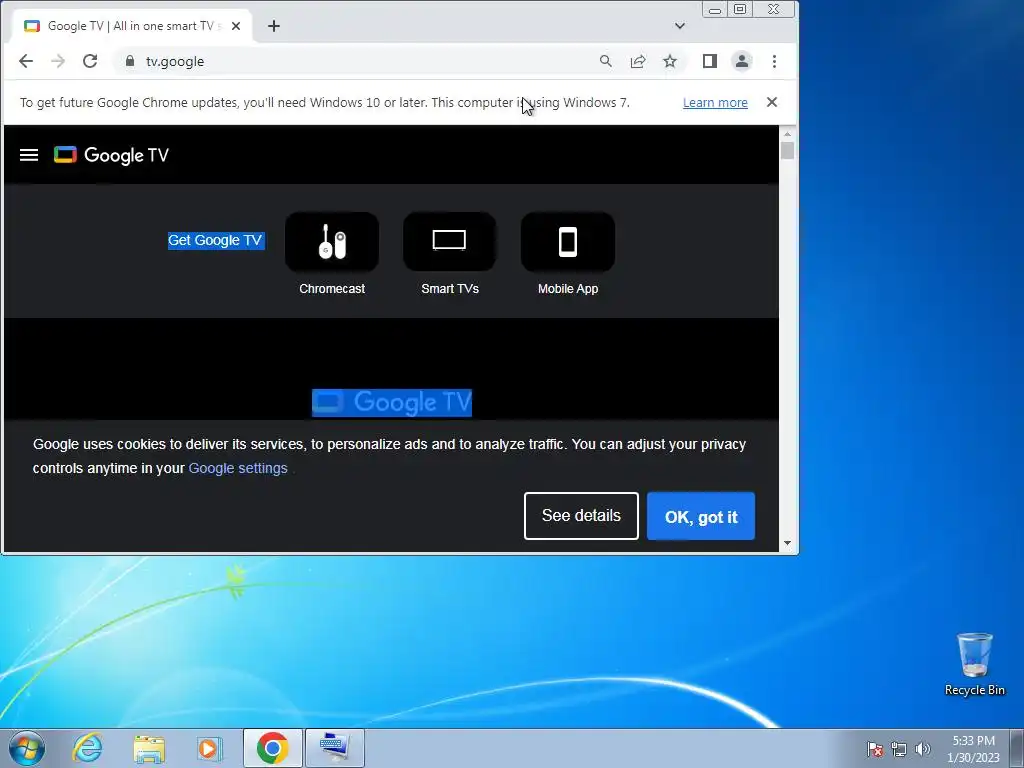Image resolution: width=1024 pixels, height=768 pixels.
Task: Open Windows Media Player on taskbar
Action: click(210, 748)
